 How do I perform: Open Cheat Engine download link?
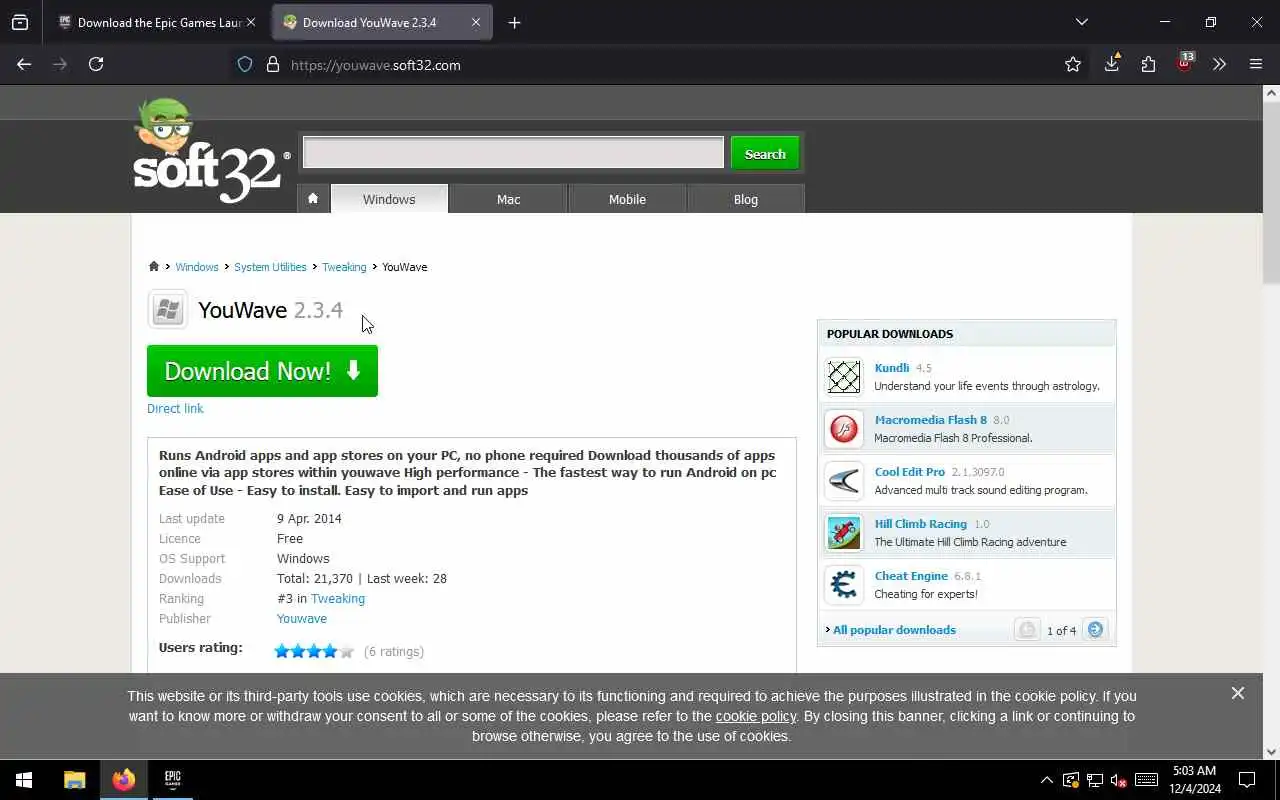[x=911, y=576]
